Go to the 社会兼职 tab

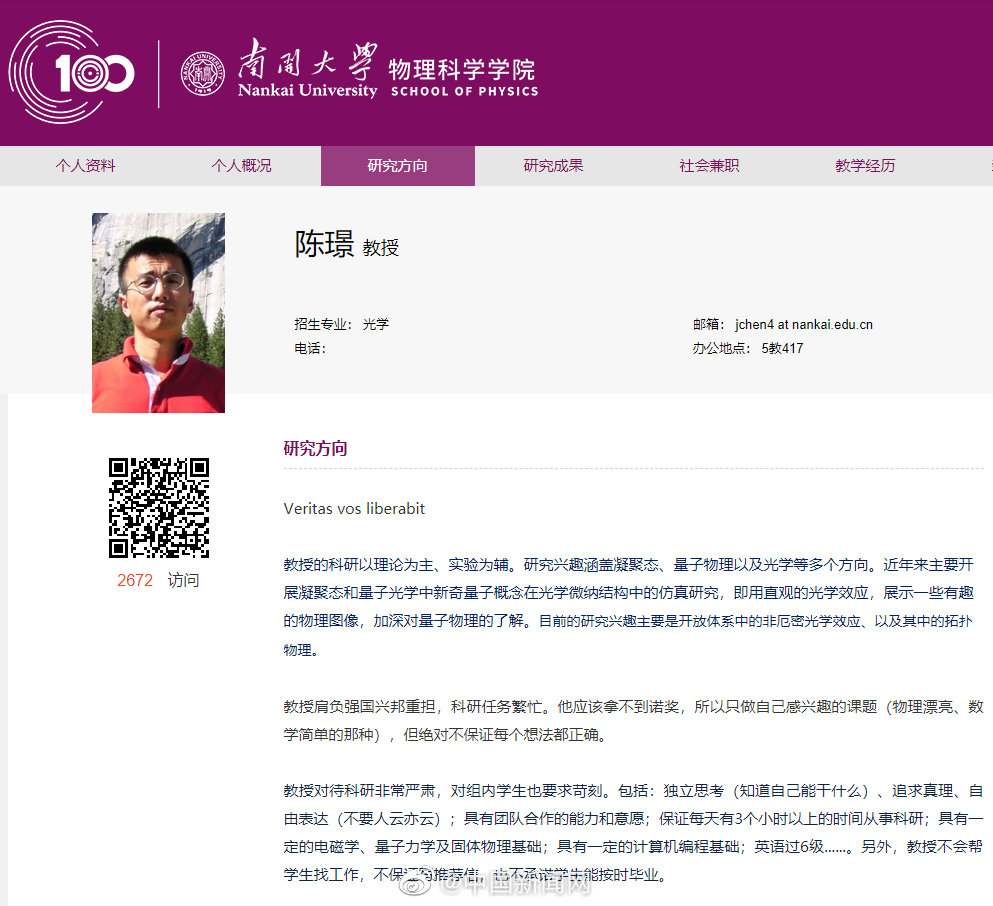coord(709,166)
